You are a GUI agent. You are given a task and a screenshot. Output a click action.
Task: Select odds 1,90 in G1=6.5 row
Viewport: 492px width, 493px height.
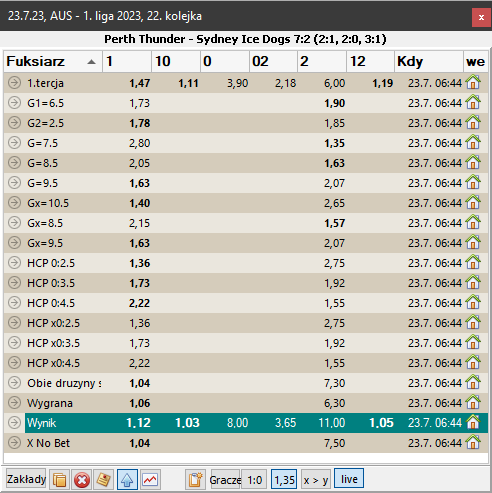(335, 103)
